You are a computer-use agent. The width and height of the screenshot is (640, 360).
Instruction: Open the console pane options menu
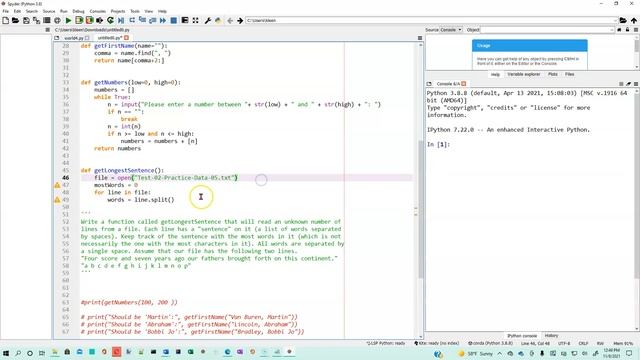tap(636, 84)
